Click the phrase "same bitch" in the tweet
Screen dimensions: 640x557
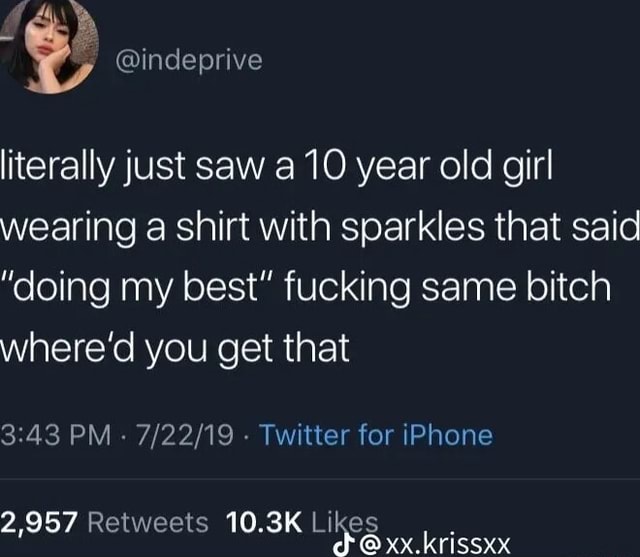(516, 286)
